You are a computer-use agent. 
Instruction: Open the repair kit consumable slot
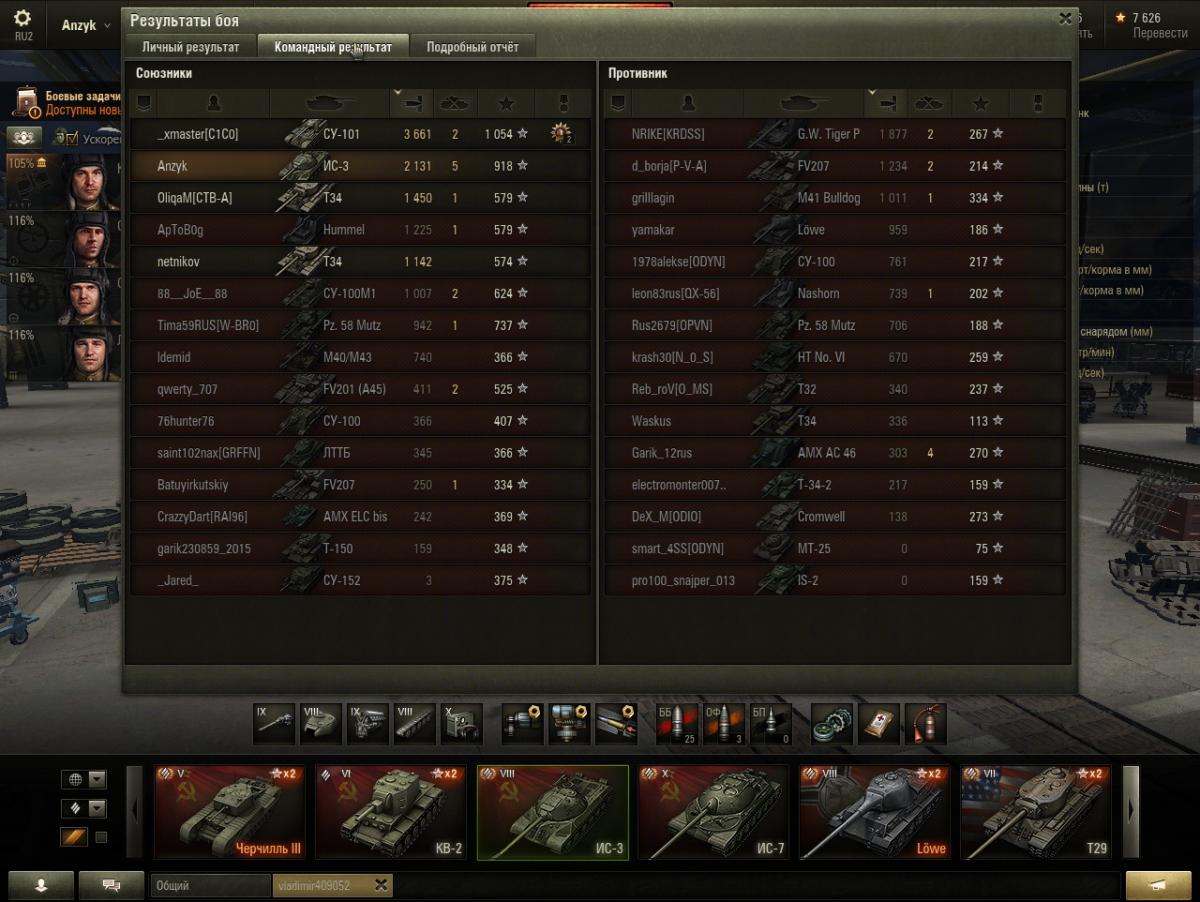click(832, 724)
